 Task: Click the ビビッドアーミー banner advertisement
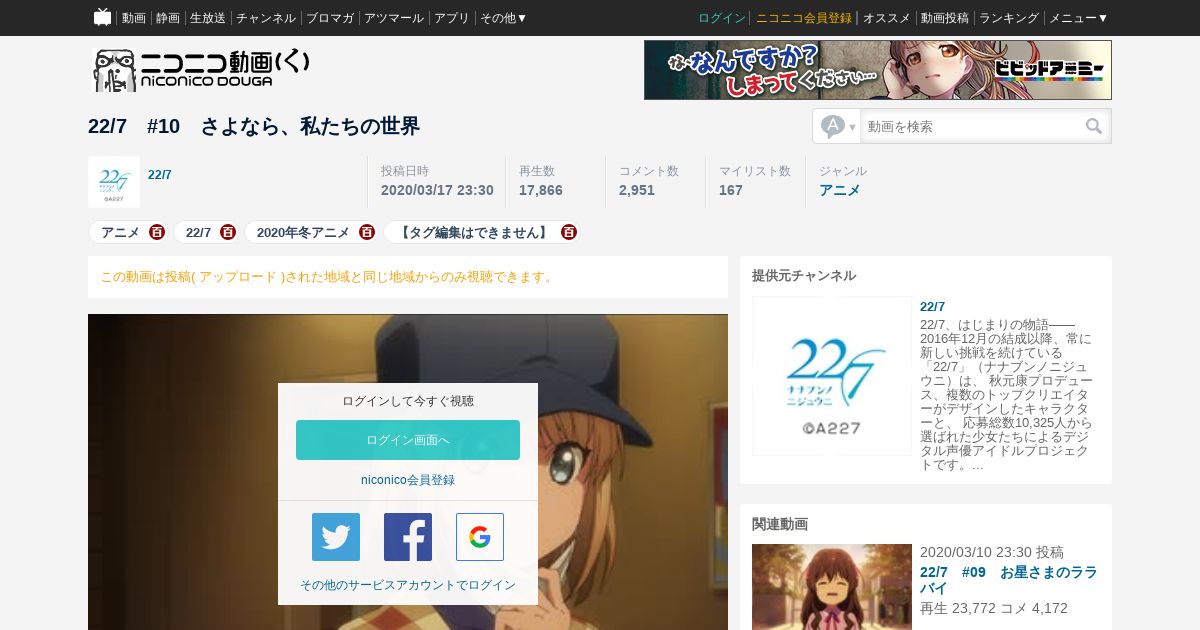point(878,70)
